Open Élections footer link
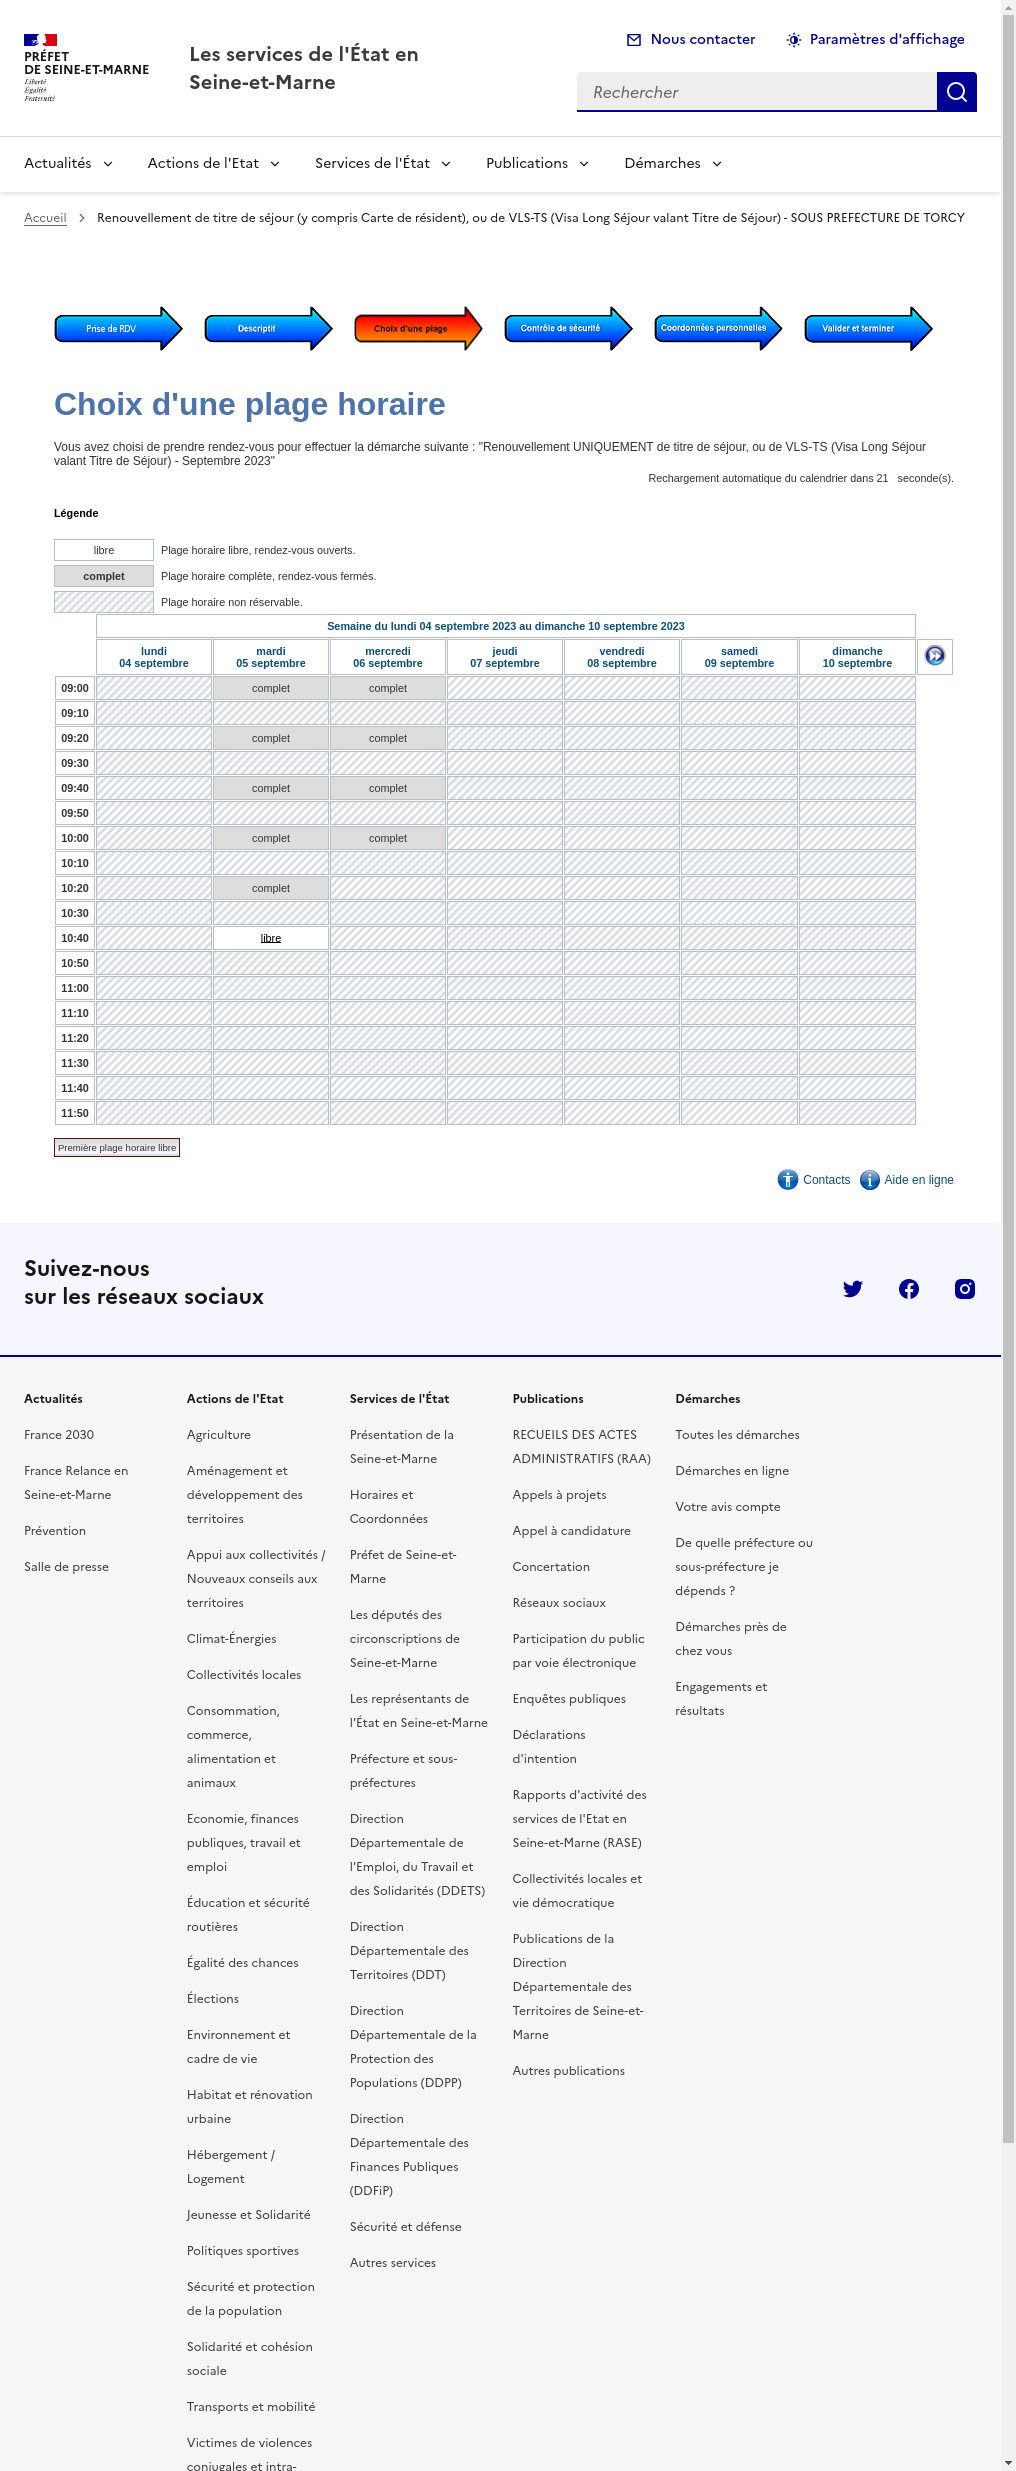1016x2471 pixels. click(x=213, y=1999)
